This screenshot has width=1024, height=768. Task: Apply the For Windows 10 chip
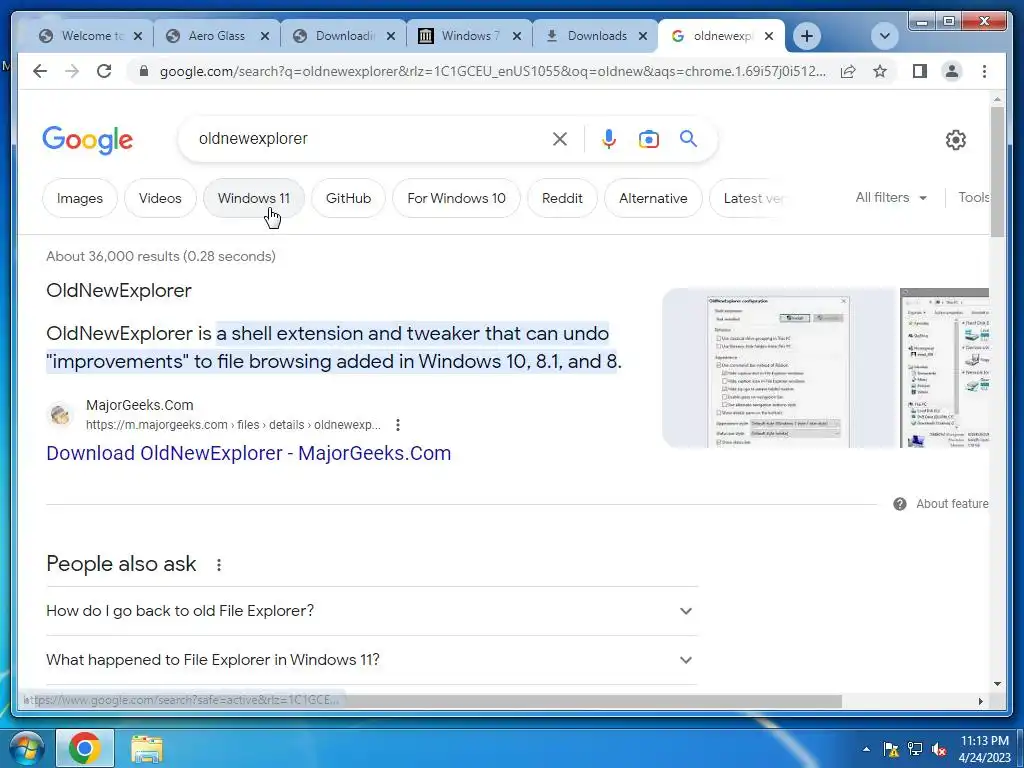point(456,198)
